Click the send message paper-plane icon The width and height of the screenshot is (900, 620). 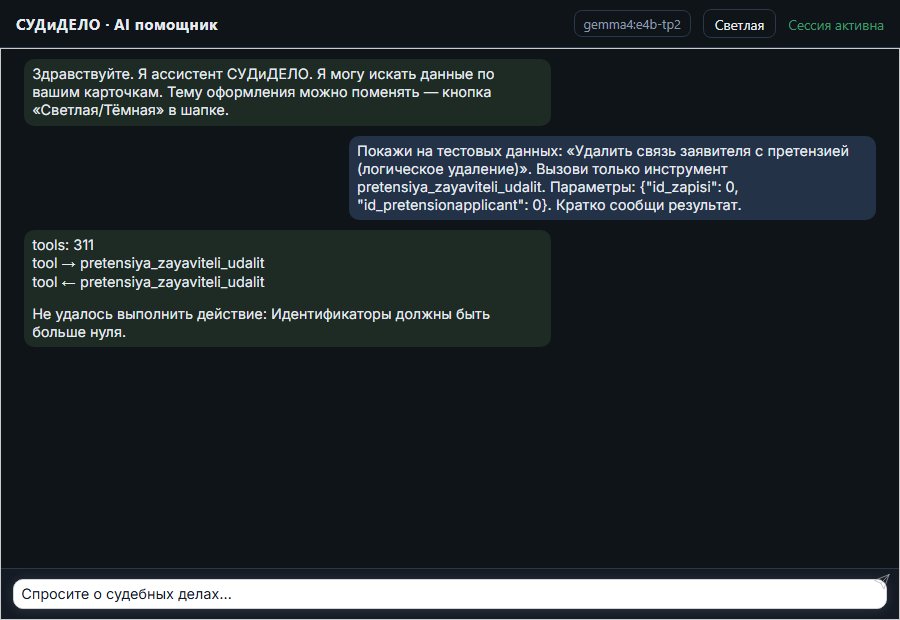coord(882,581)
